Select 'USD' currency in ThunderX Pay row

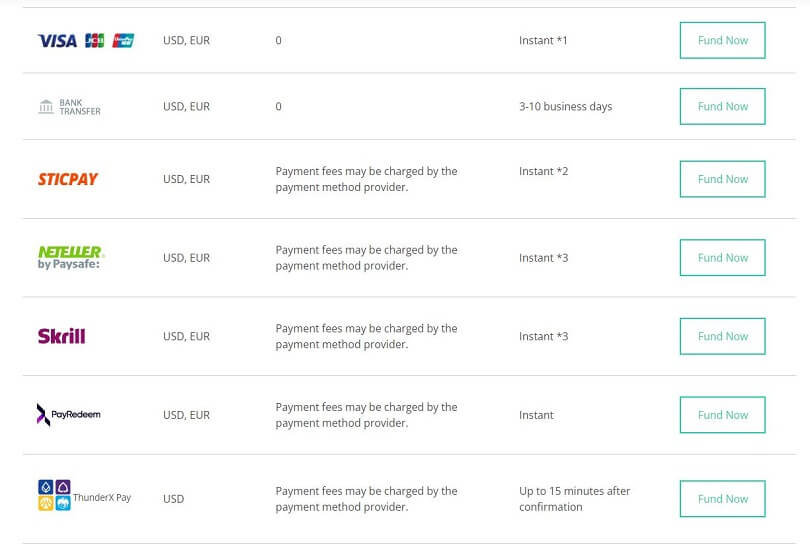[174, 499]
